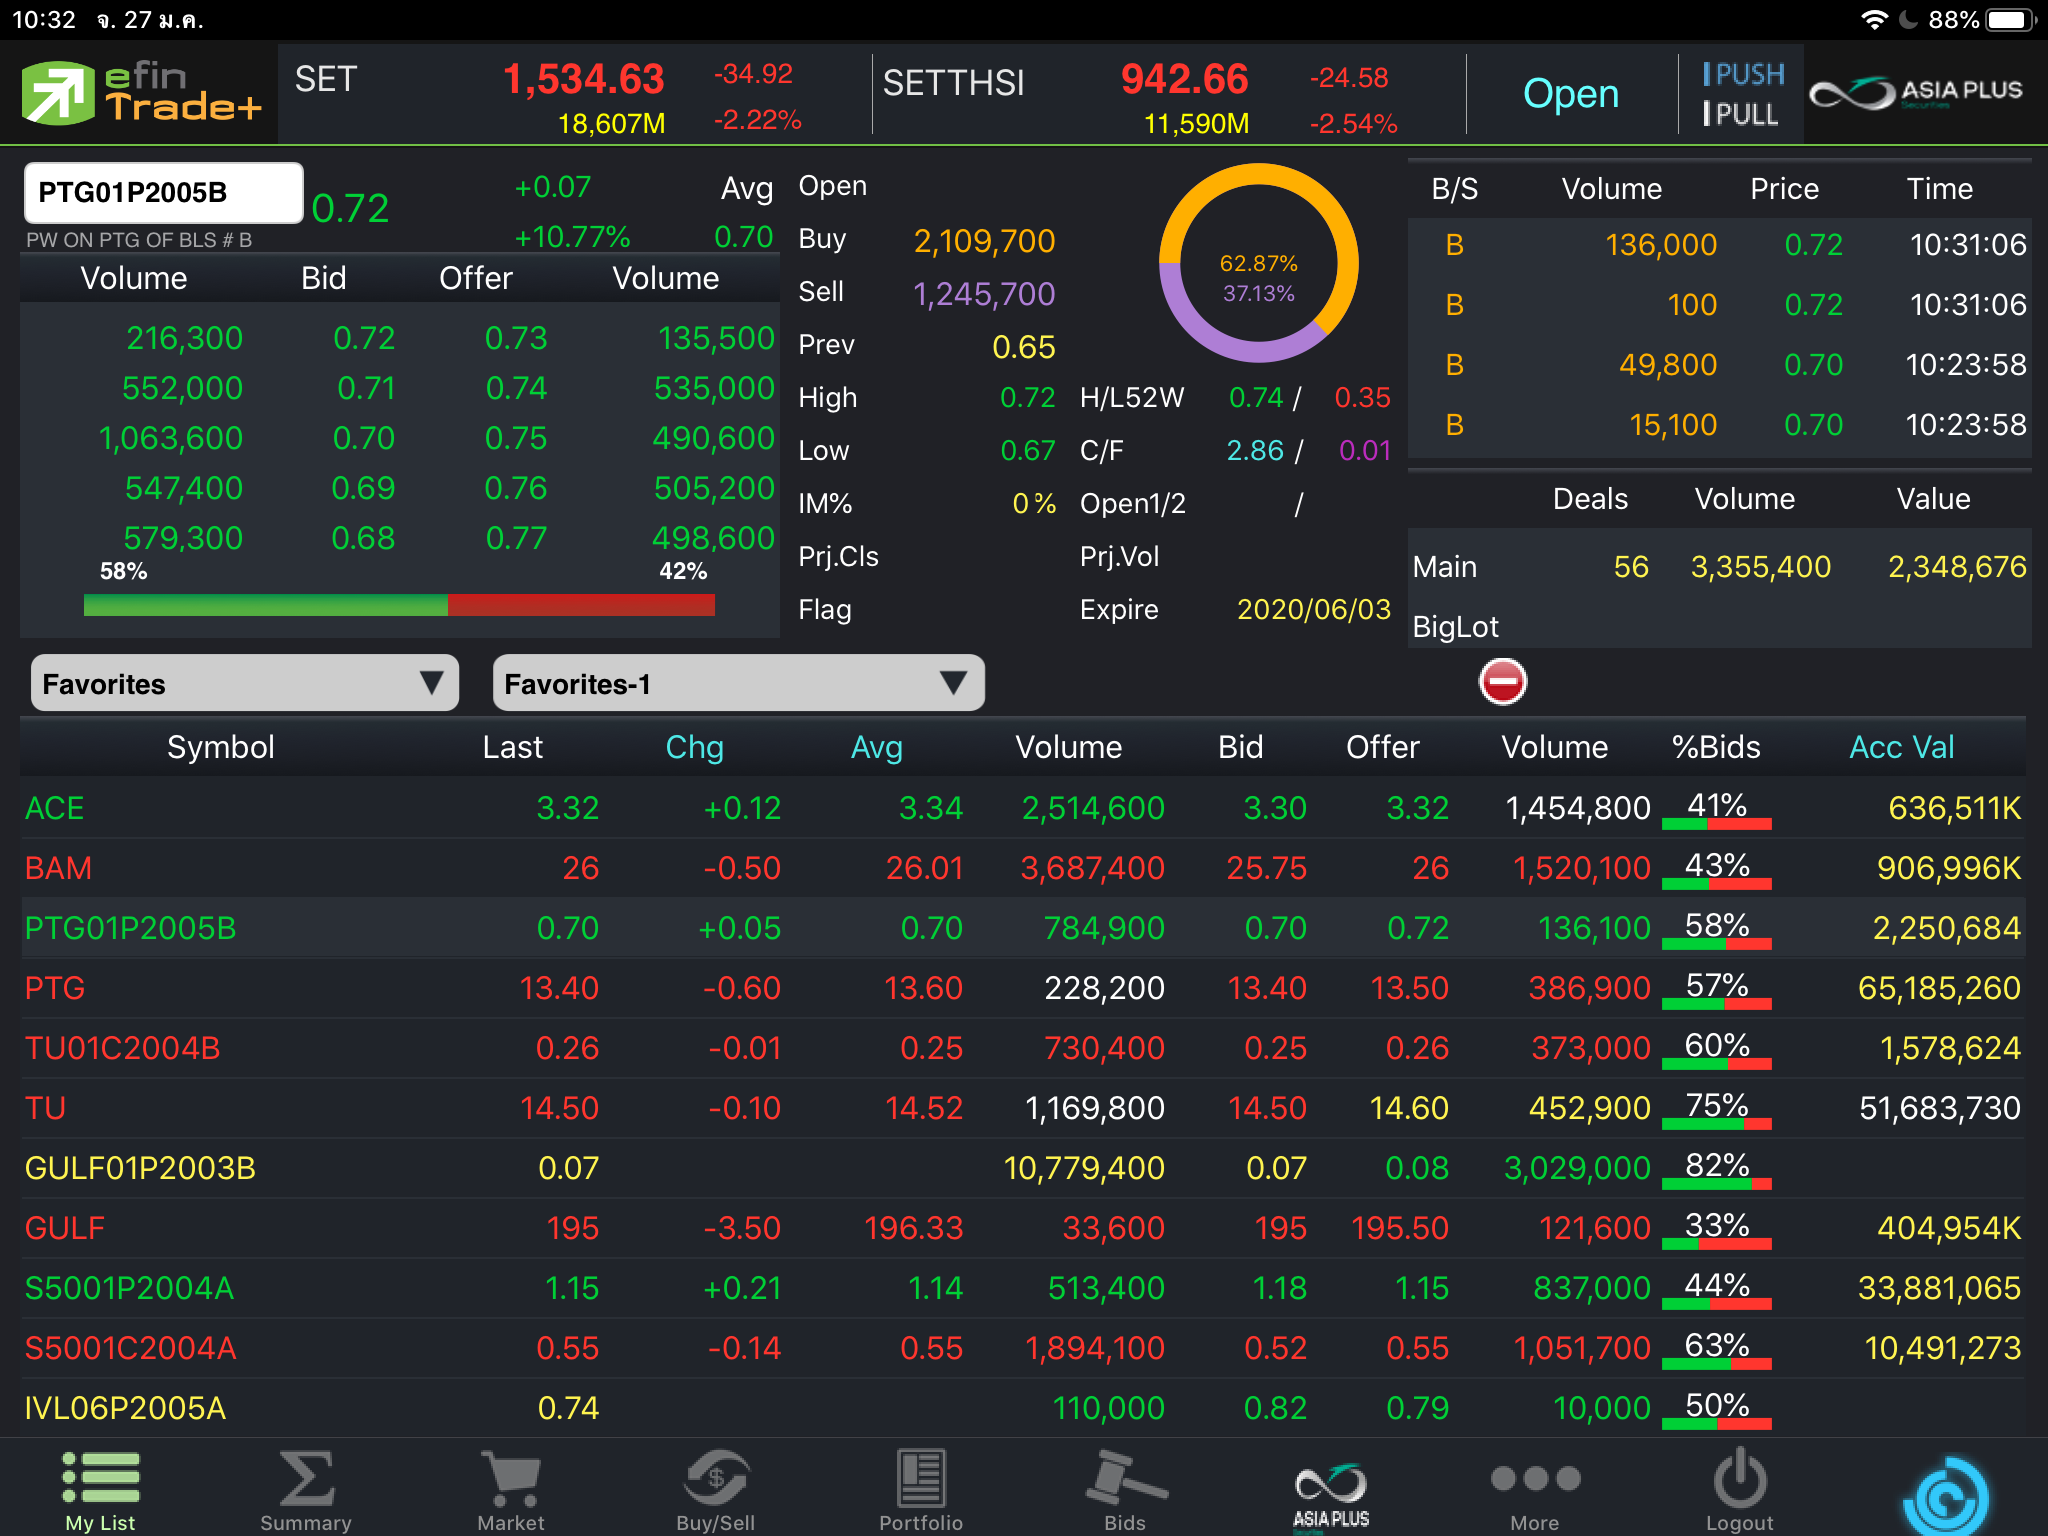The width and height of the screenshot is (2048, 1536).
Task: Click the red minus remove button
Action: point(1502,682)
